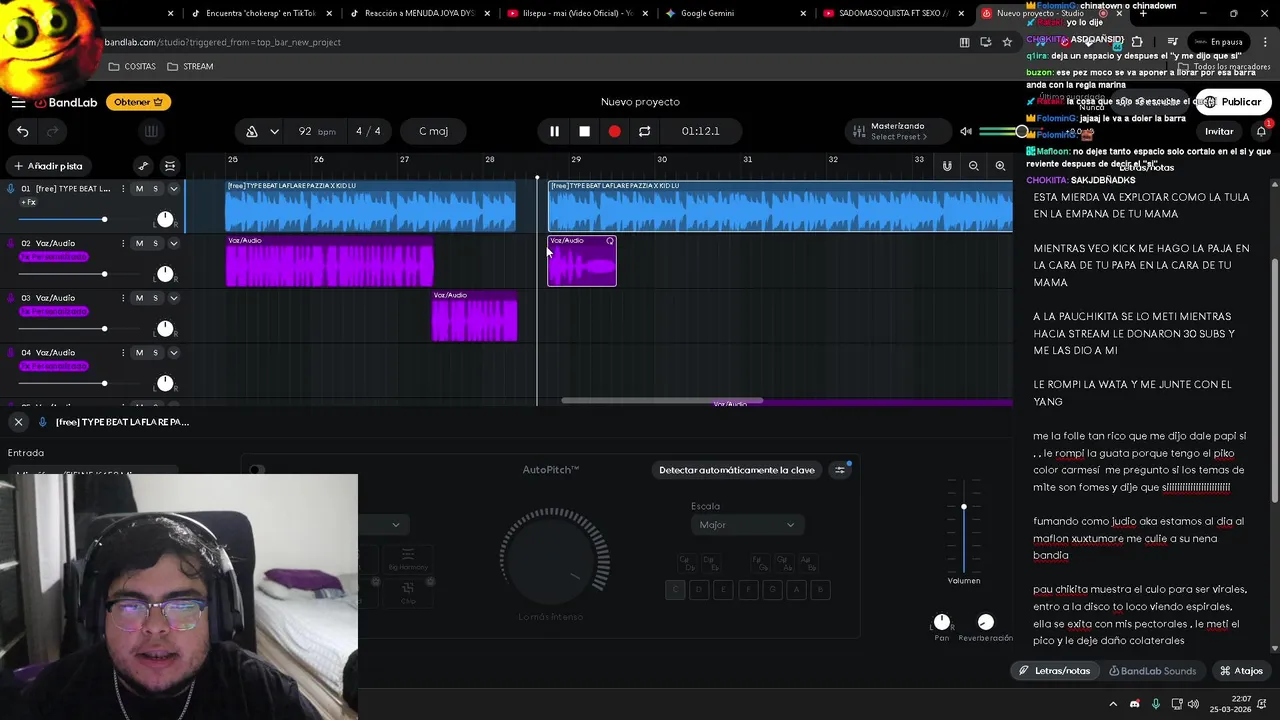Select the Voz/Audio clip on track 03

(x=474, y=315)
